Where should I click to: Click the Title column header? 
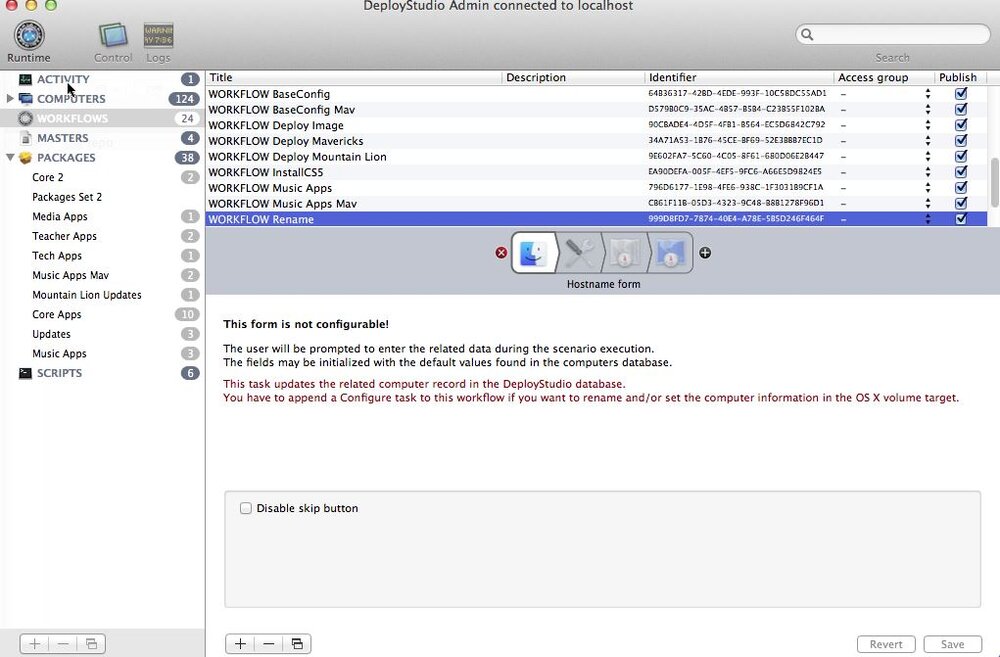[354, 77]
